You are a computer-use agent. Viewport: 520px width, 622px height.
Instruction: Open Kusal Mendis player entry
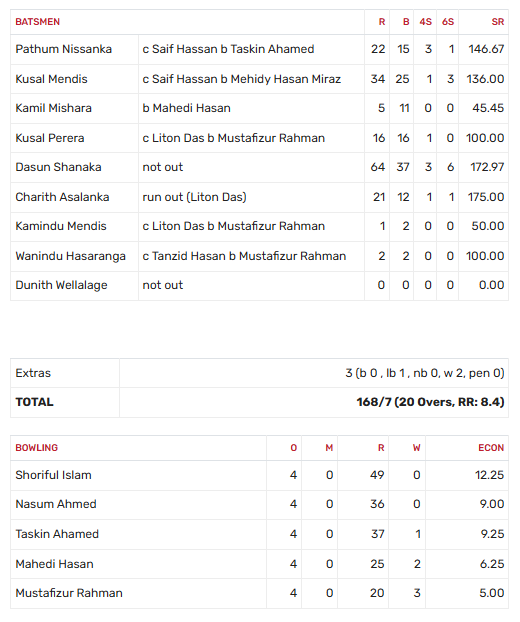click(x=51, y=79)
